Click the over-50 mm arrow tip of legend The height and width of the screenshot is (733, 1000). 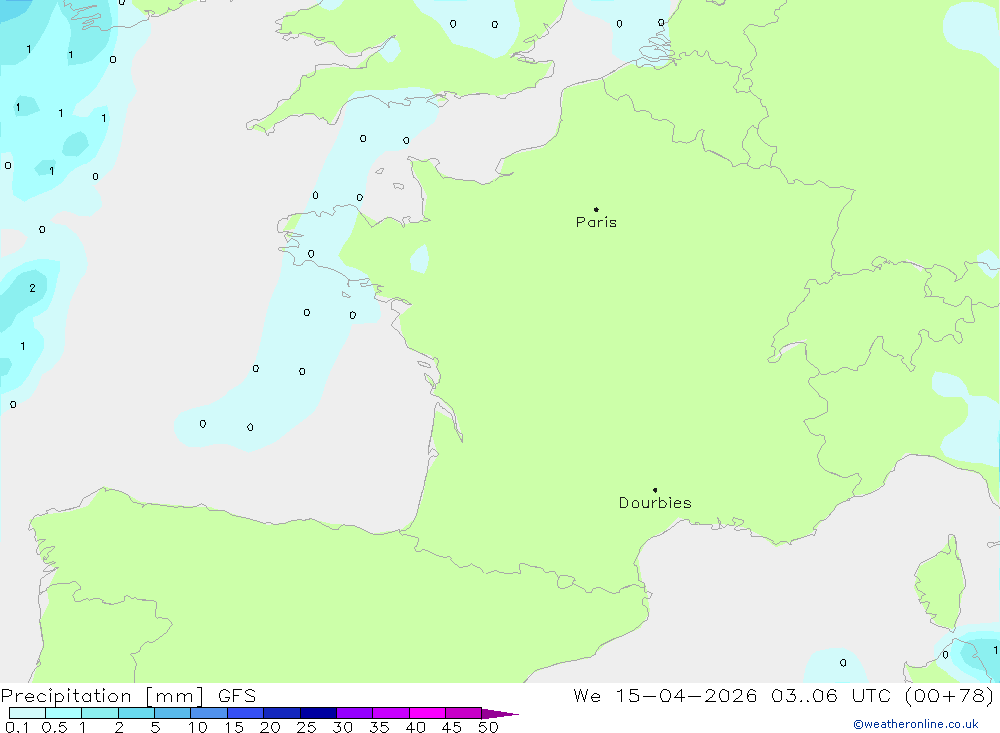pos(500,713)
